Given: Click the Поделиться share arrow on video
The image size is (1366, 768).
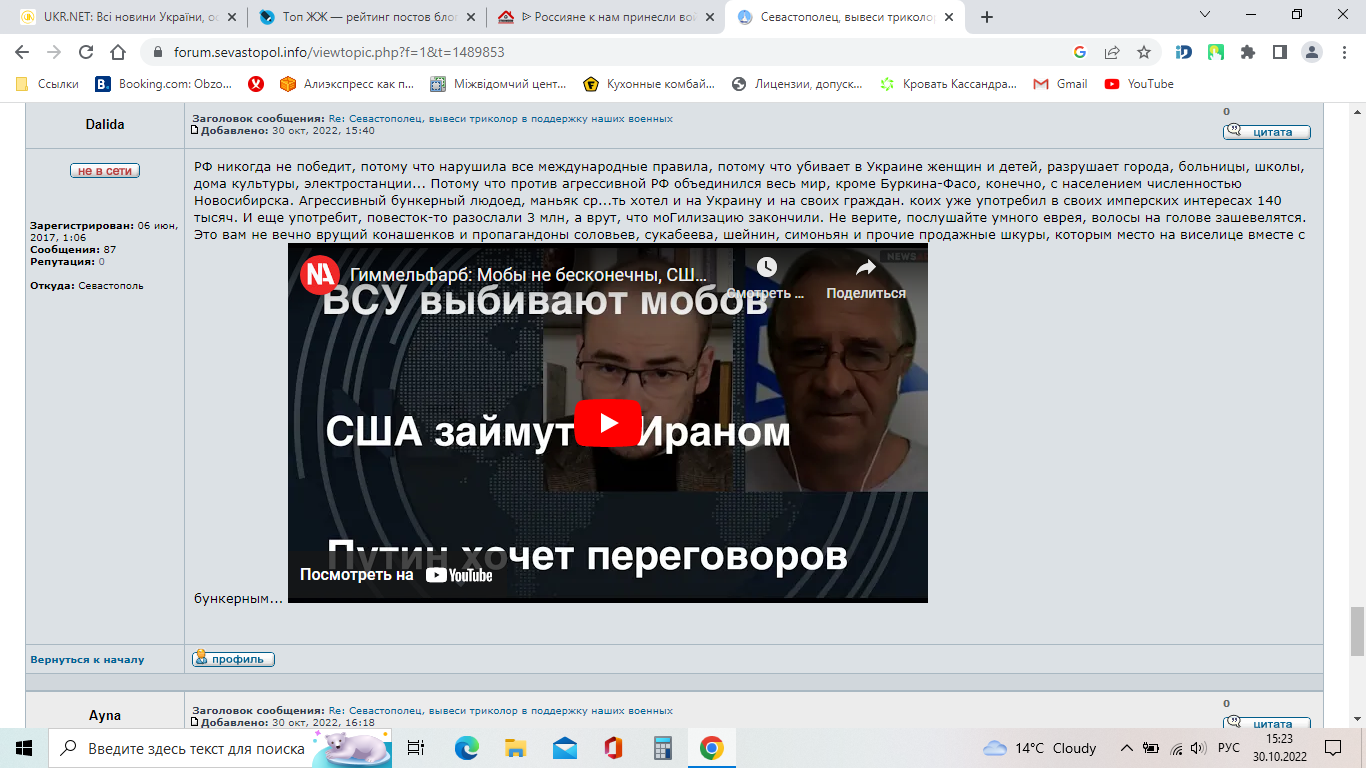Looking at the screenshot, I should pos(865,267).
